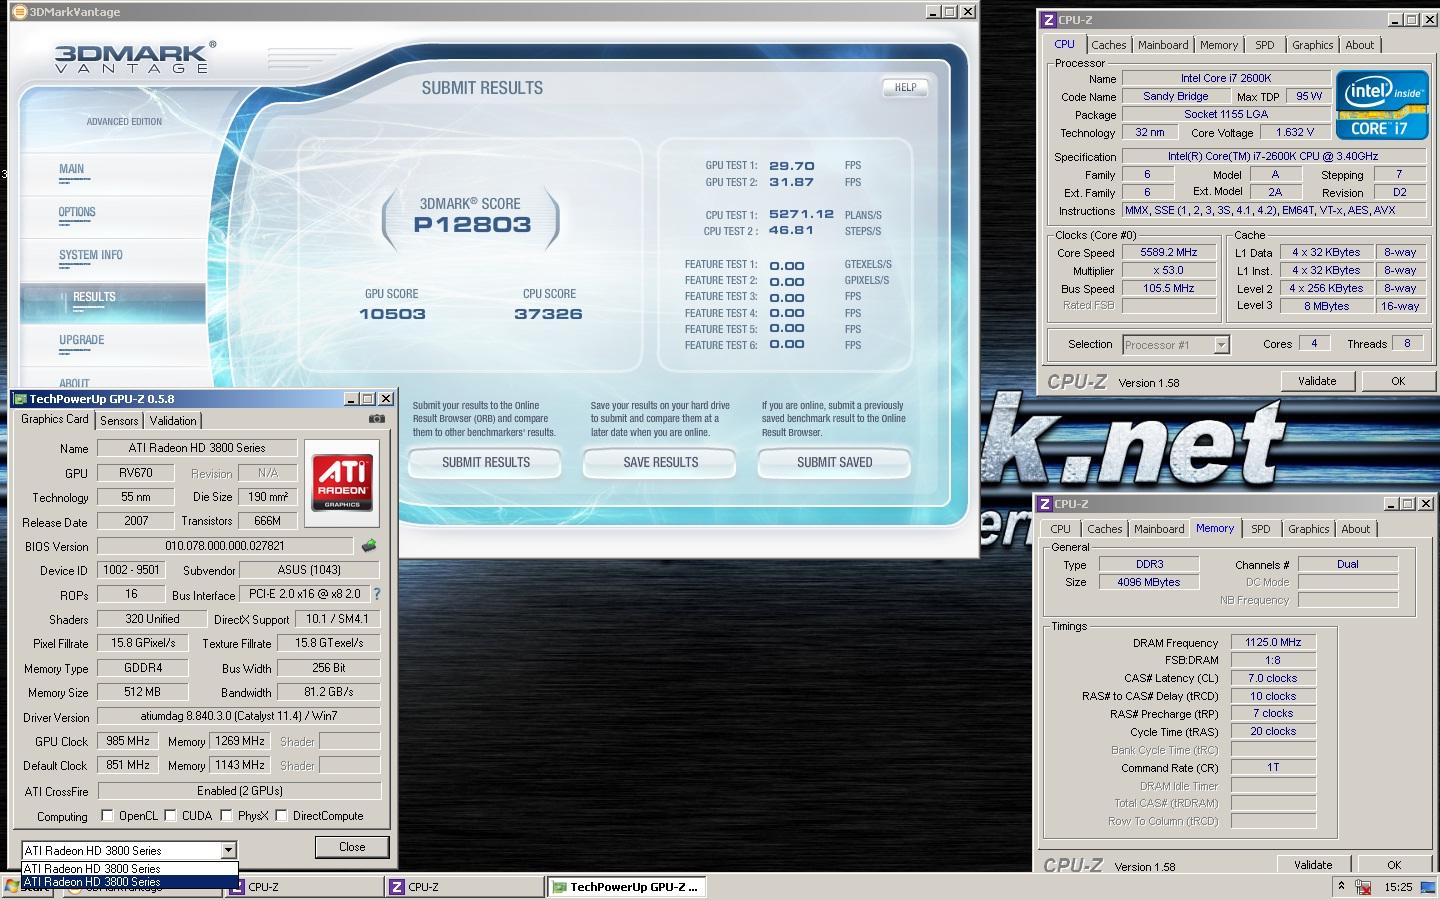Go to OPTIONS in 3DMark sidebar

click(77, 212)
